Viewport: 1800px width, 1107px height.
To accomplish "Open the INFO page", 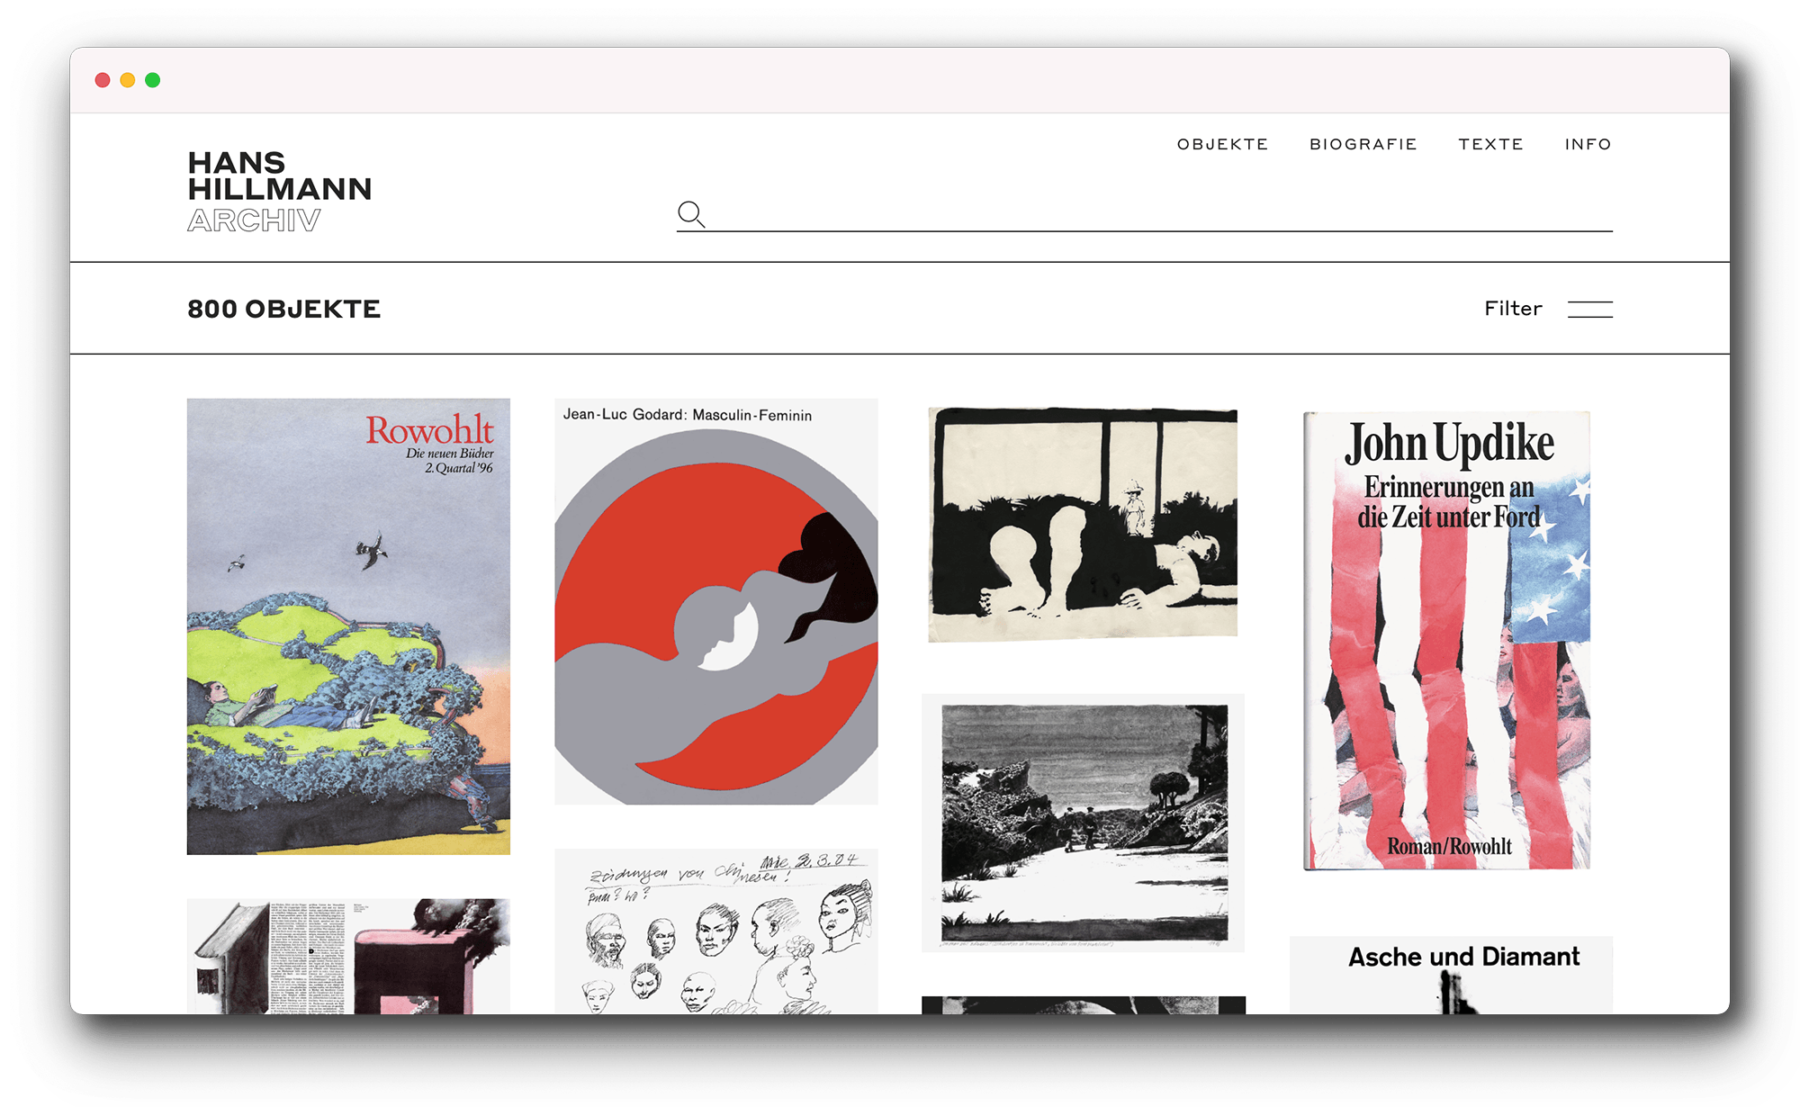I will pyautogui.click(x=1588, y=144).
